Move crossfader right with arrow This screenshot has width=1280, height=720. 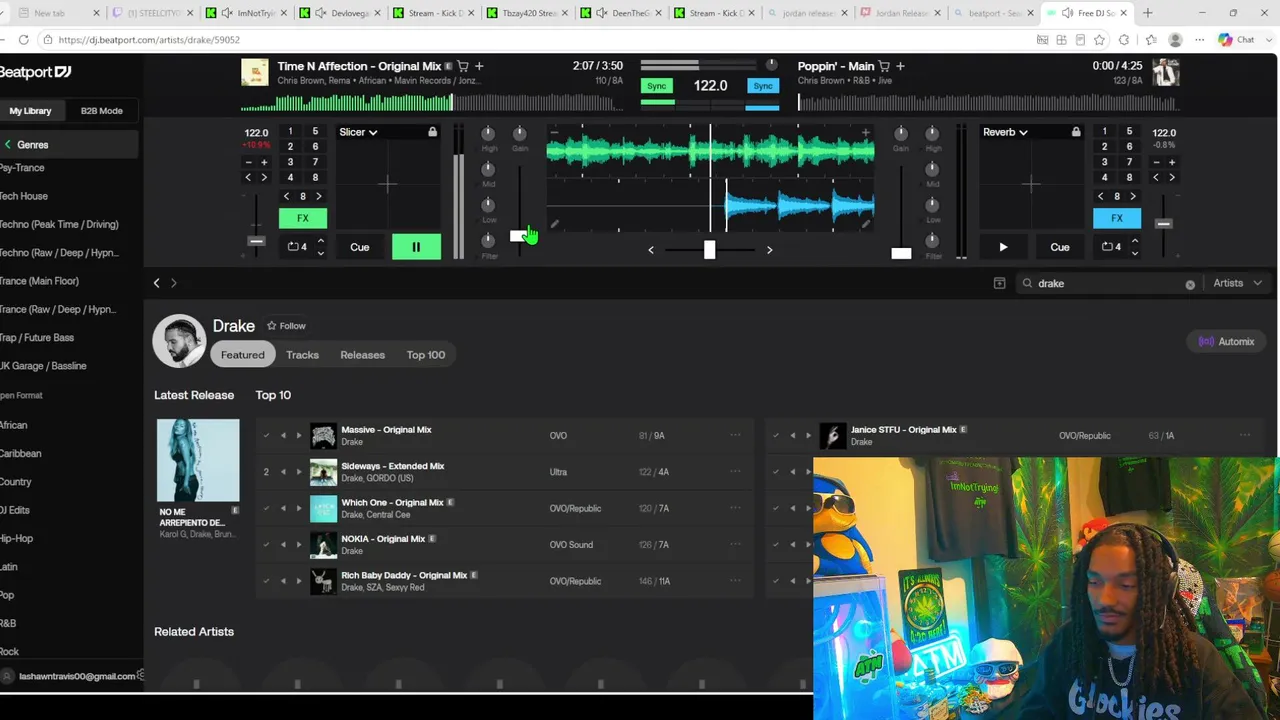769,250
